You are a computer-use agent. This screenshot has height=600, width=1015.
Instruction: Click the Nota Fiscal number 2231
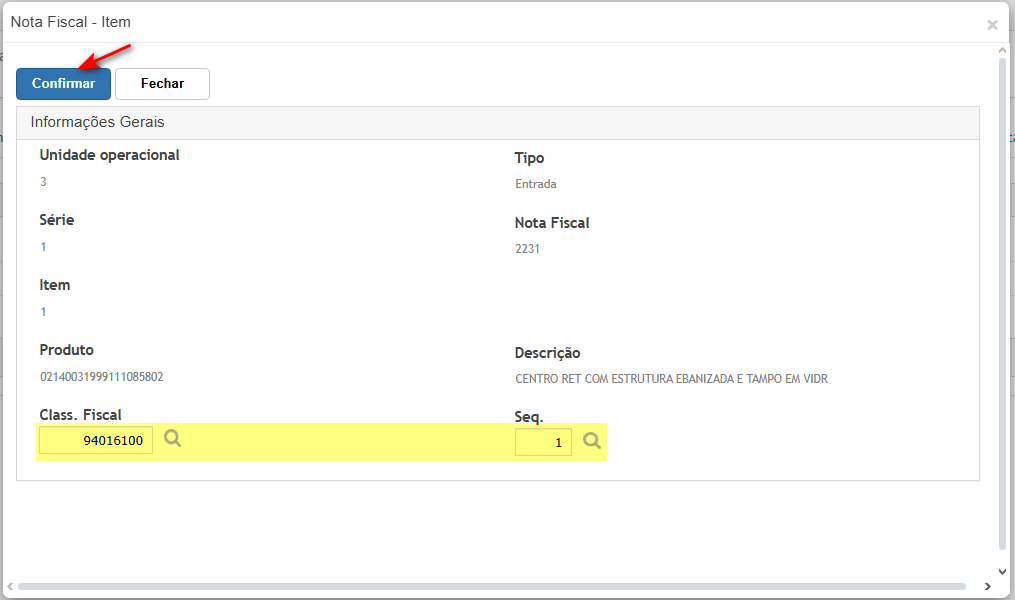point(527,249)
